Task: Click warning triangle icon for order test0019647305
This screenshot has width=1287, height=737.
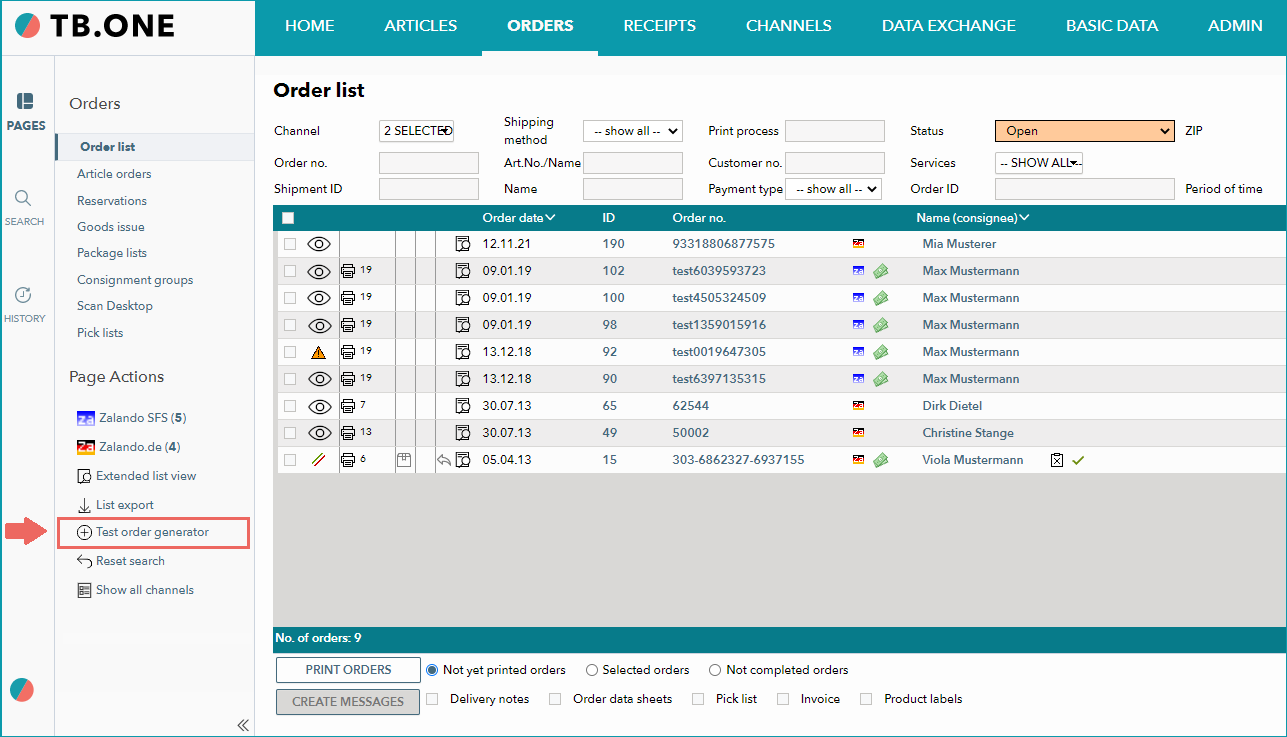Action: (x=319, y=352)
